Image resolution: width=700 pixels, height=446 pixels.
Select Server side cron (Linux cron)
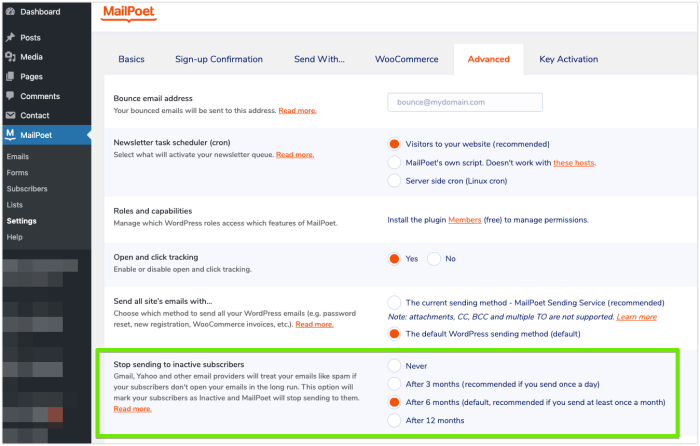click(394, 181)
